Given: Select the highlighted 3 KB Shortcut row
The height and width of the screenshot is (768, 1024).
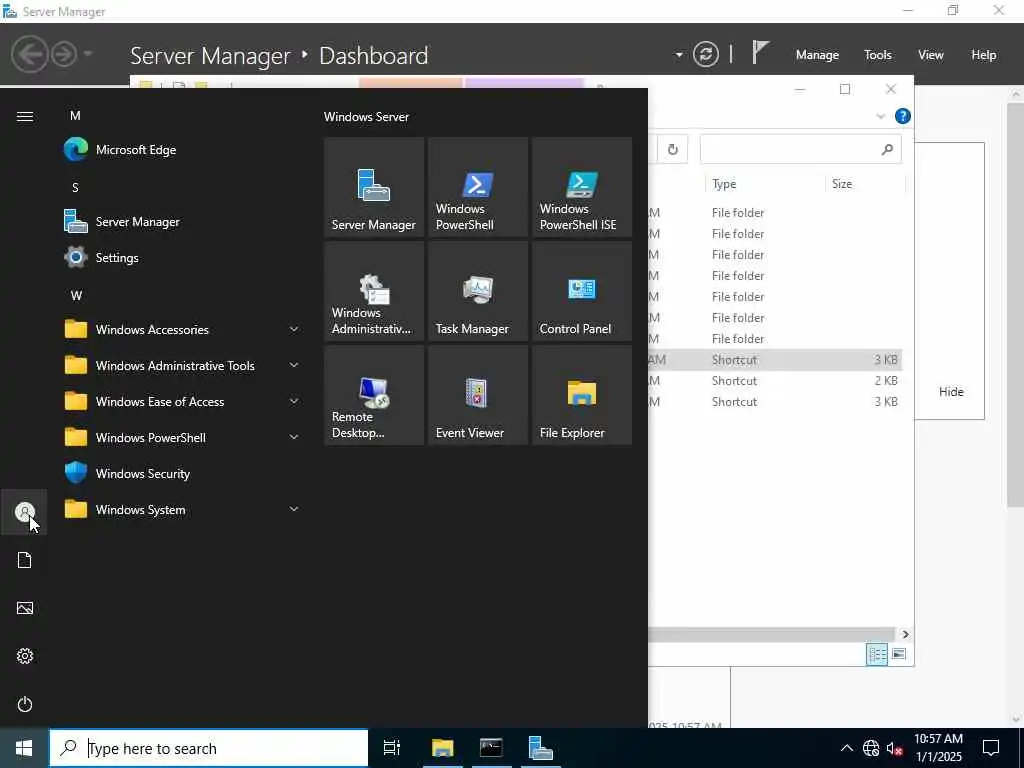Looking at the screenshot, I should tap(775, 360).
